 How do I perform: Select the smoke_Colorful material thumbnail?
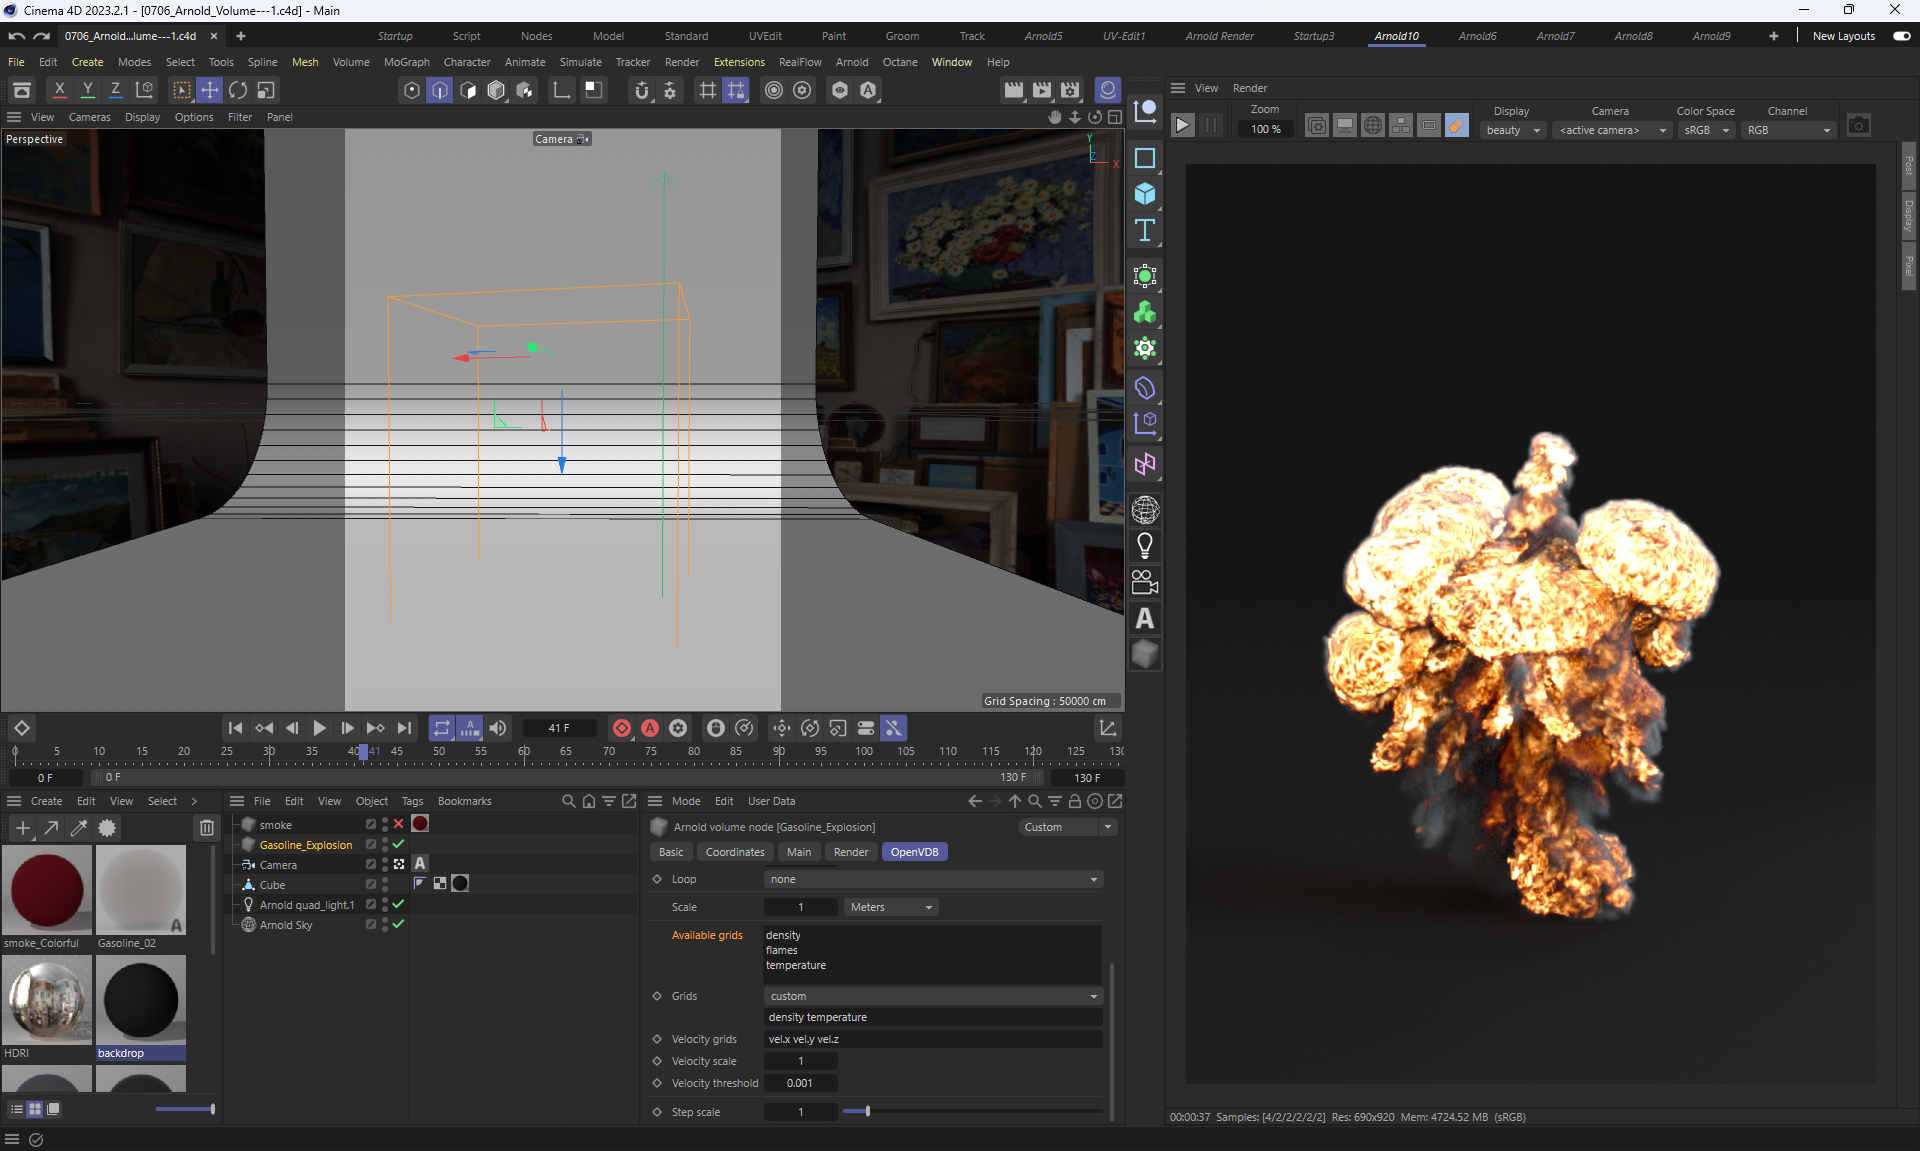pyautogui.click(x=46, y=890)
